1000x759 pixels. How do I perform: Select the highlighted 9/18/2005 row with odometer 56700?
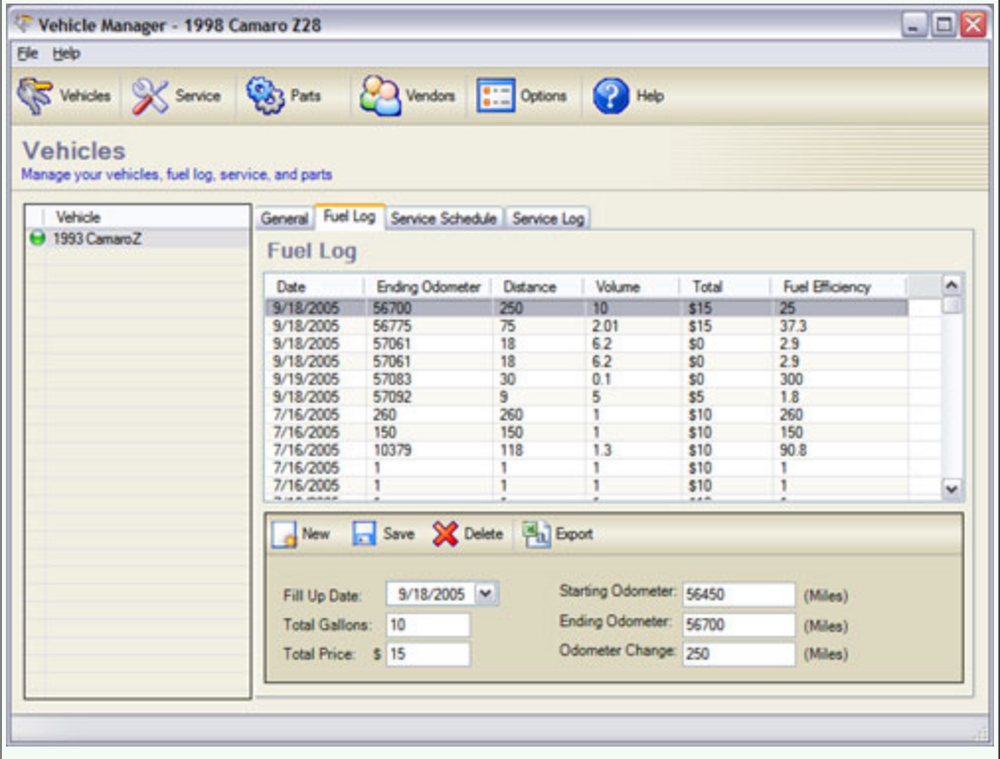click(587, 308)
